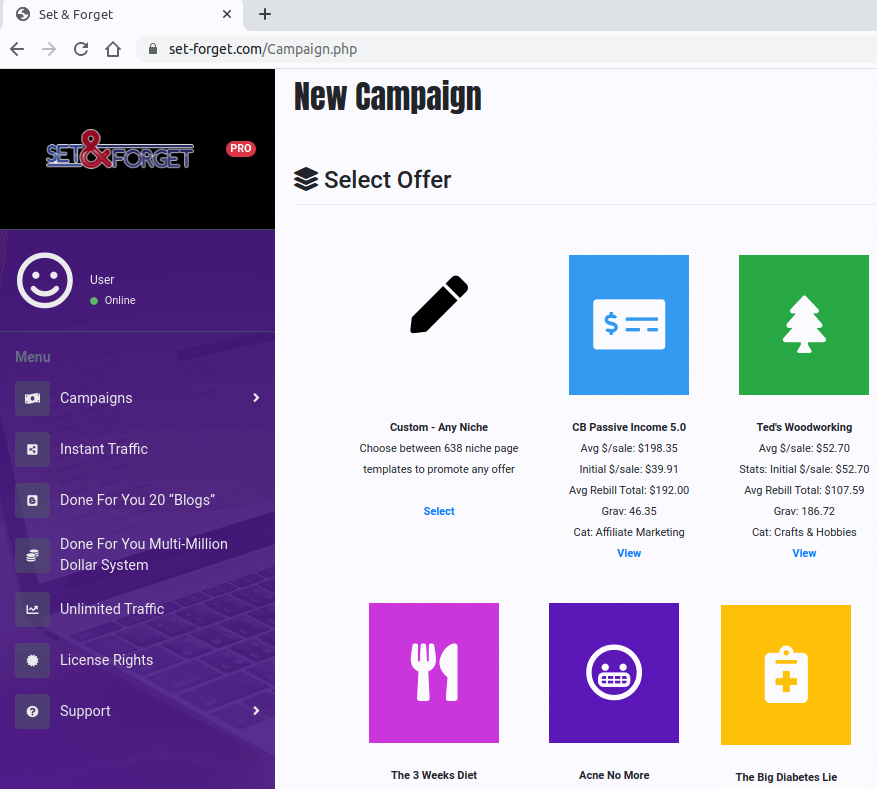Click the address bar URL
The height and width of the screenshot is (789, 877).
(263, 49)
